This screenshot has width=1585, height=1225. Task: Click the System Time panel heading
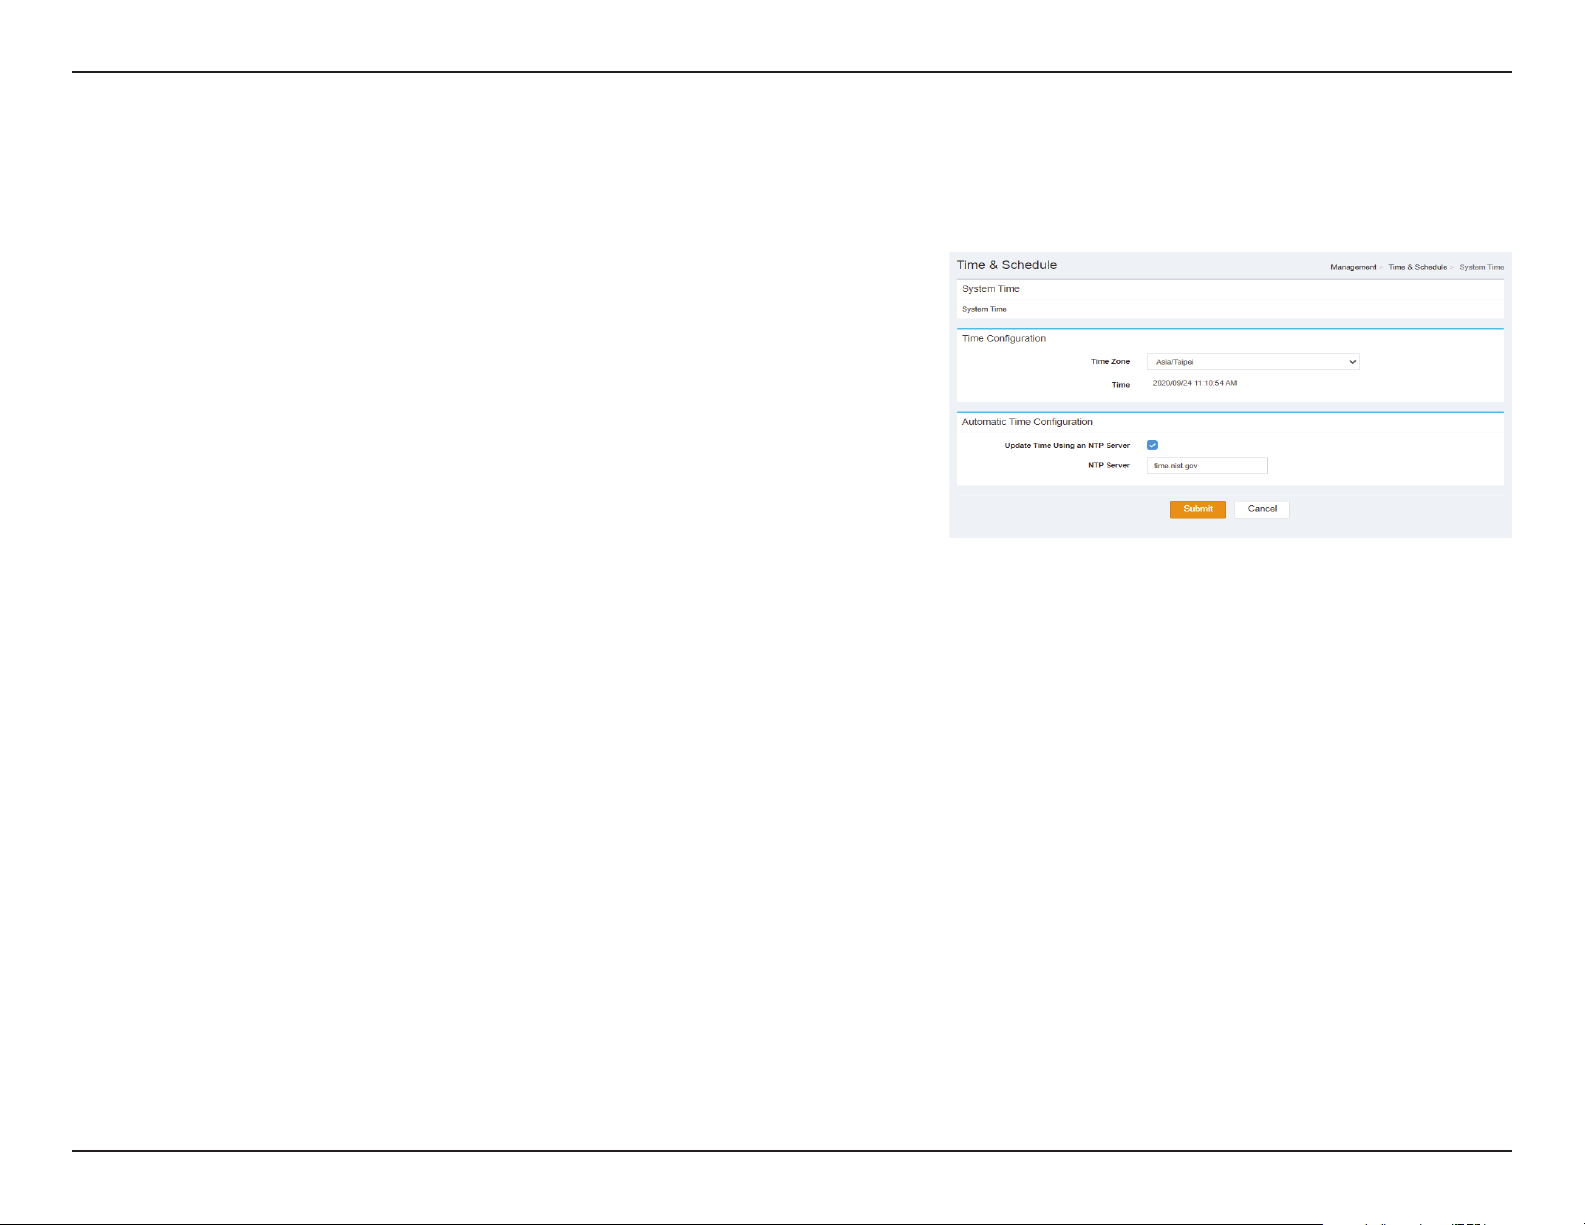tap(991, 289)
